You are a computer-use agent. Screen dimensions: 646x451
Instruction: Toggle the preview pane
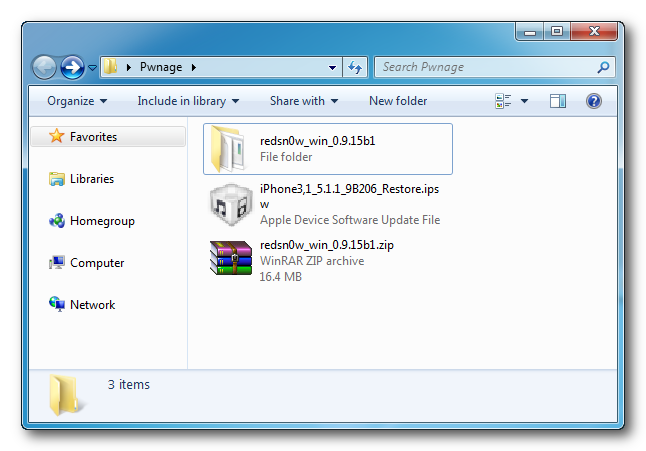[x=558, y=101]
